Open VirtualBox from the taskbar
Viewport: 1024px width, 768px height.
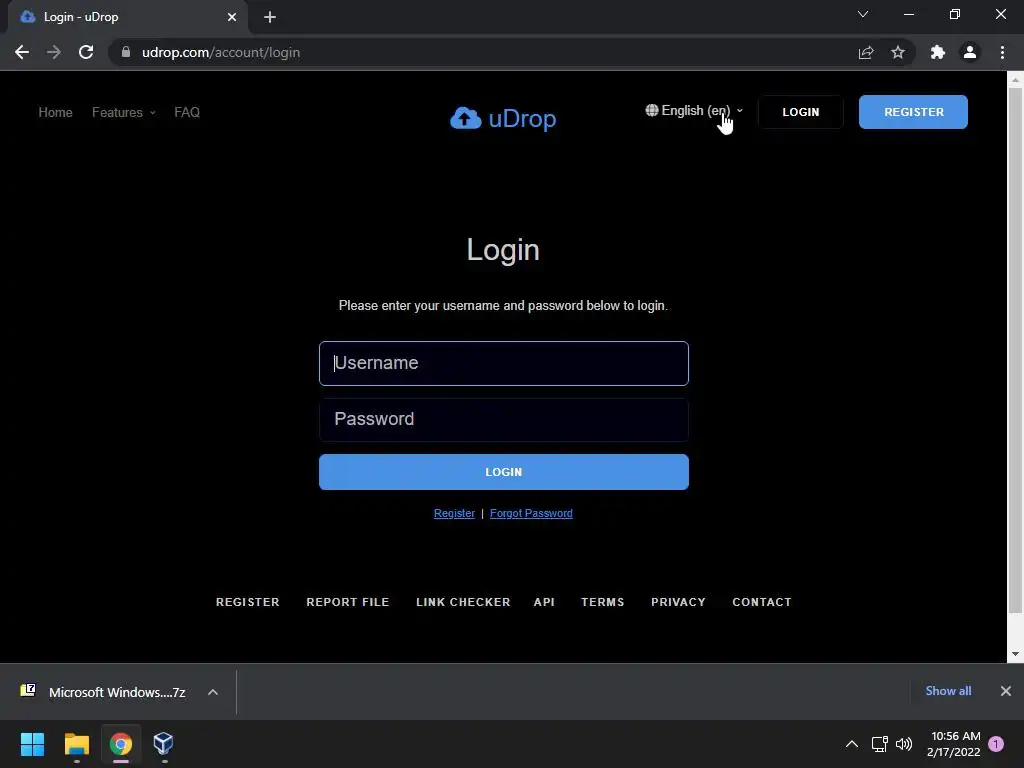click(x=163, y=744)
